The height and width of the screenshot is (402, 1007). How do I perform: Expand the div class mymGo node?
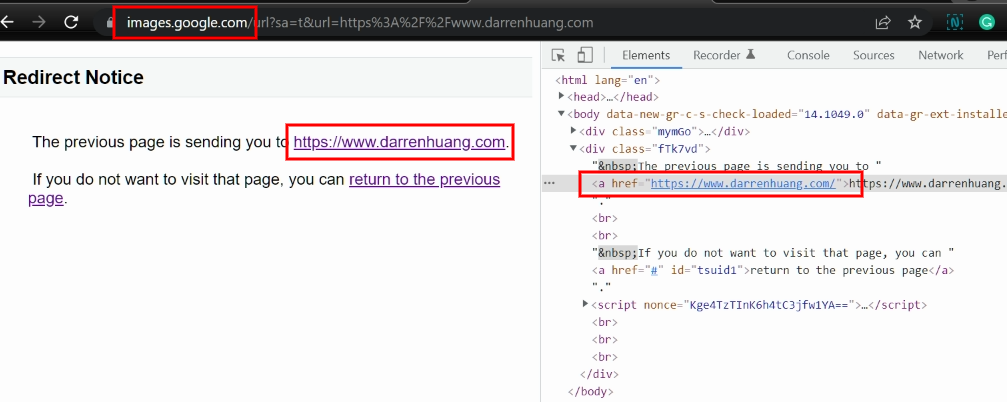tap(574, 131)
